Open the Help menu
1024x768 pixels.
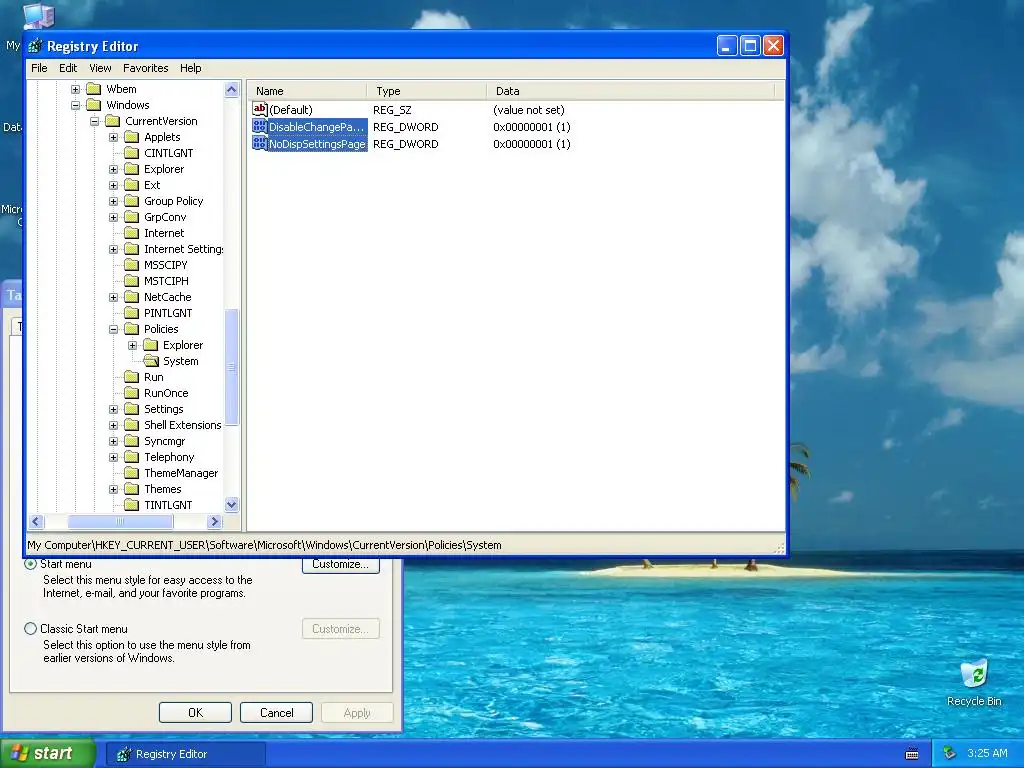pyautogui.click(x=191, y=68)
